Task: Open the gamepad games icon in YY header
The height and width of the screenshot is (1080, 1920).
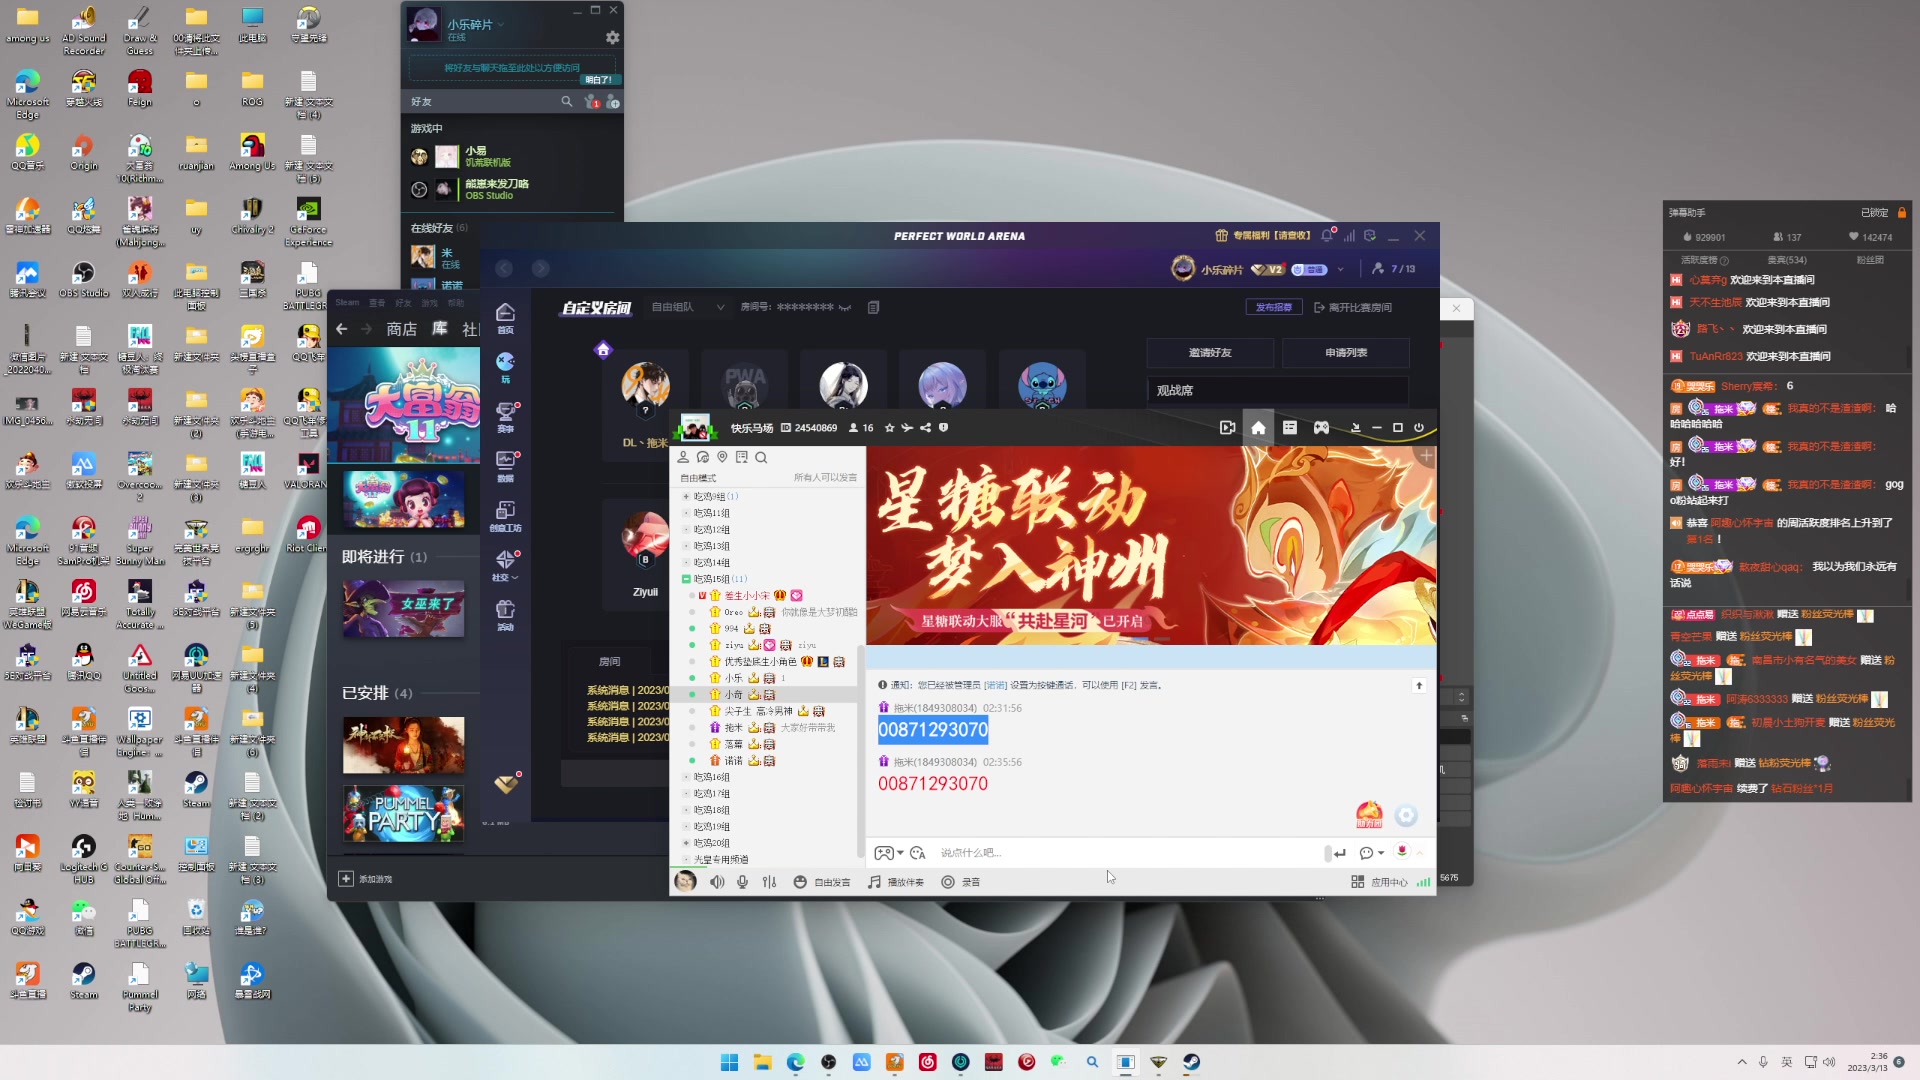Action: pyautogui.click(x=1321, y=428)
